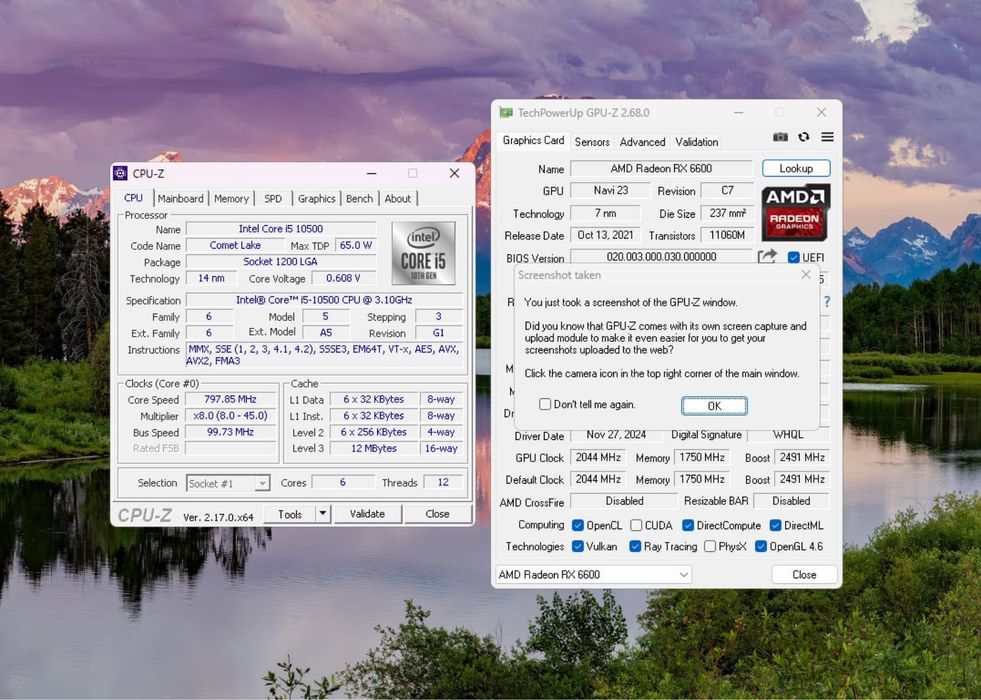Click the BIOS share export icon
981x700 pixels.
[767, 256]
